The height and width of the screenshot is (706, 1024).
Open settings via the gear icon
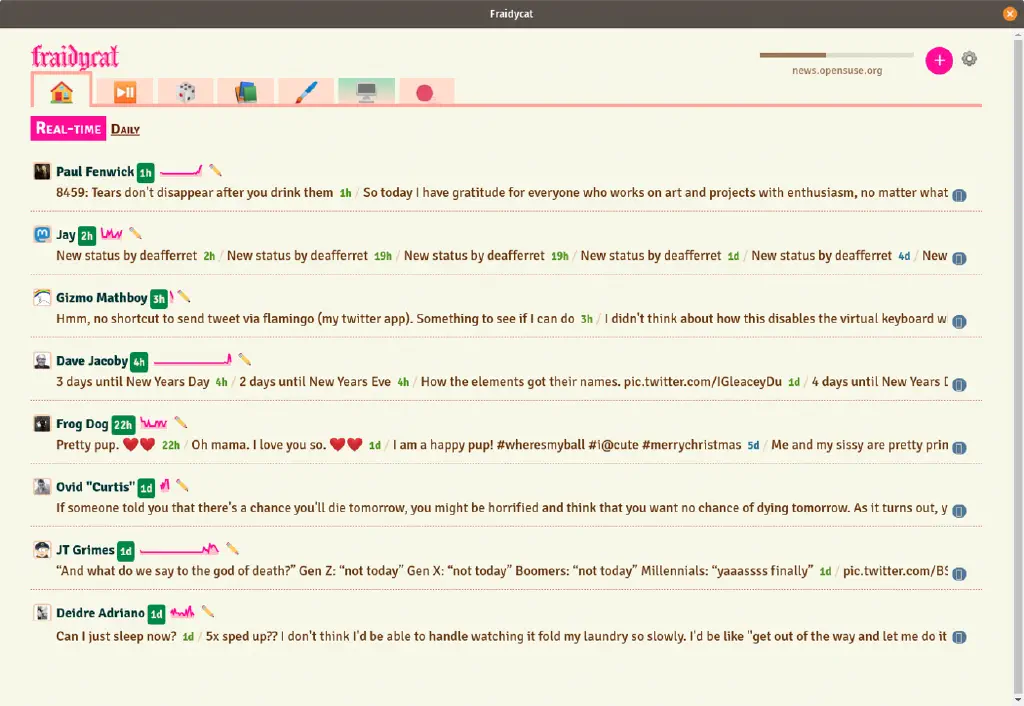pos(969,59)
